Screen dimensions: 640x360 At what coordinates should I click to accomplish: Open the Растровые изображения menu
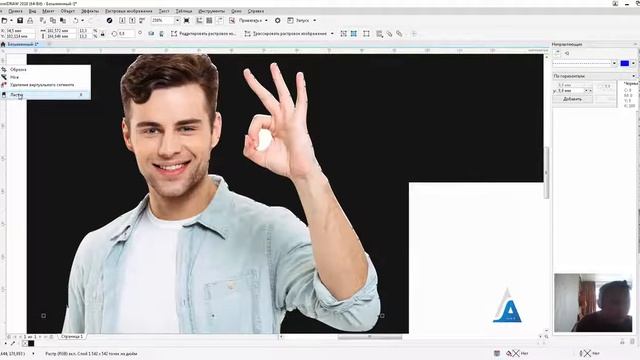point(129,11)
